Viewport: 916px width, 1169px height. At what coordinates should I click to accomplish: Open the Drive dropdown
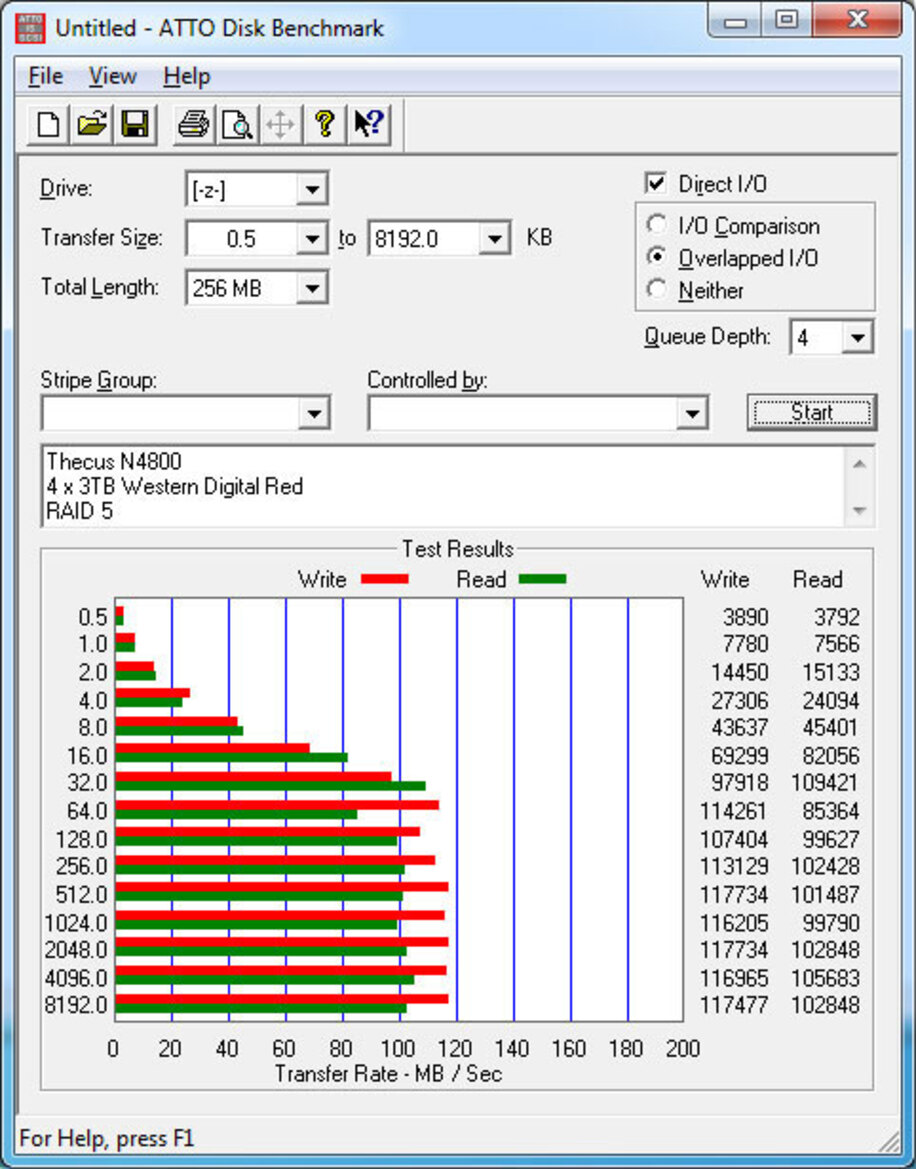coord(312,189)
